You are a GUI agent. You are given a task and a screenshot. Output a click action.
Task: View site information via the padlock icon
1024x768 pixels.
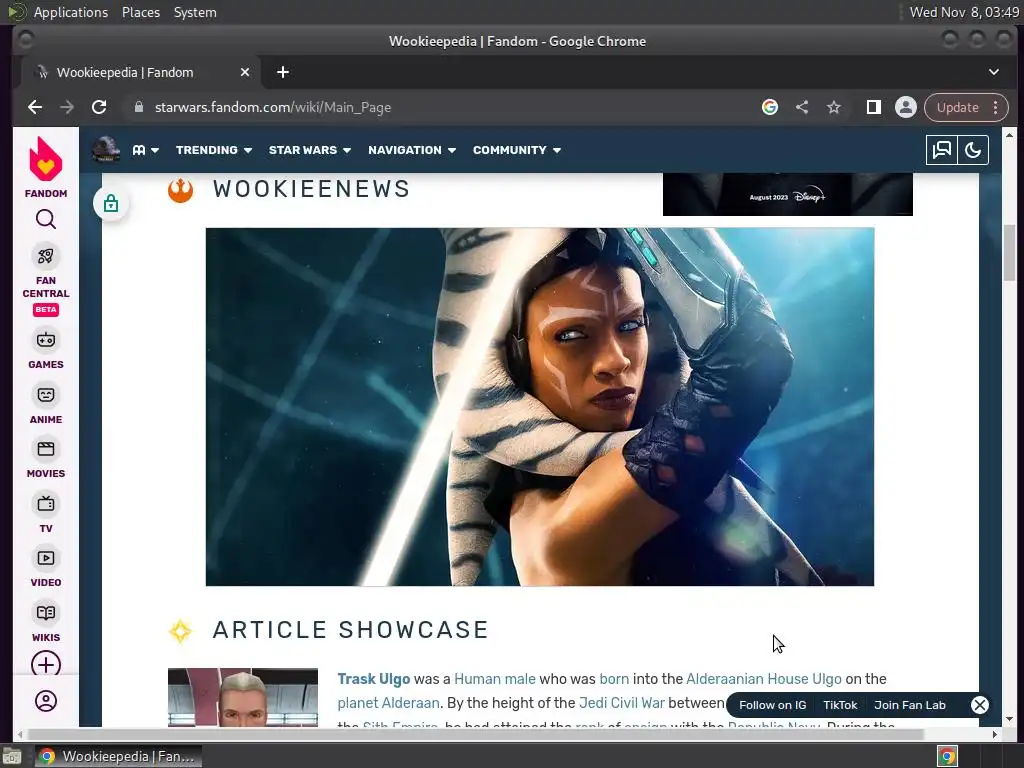138,107
